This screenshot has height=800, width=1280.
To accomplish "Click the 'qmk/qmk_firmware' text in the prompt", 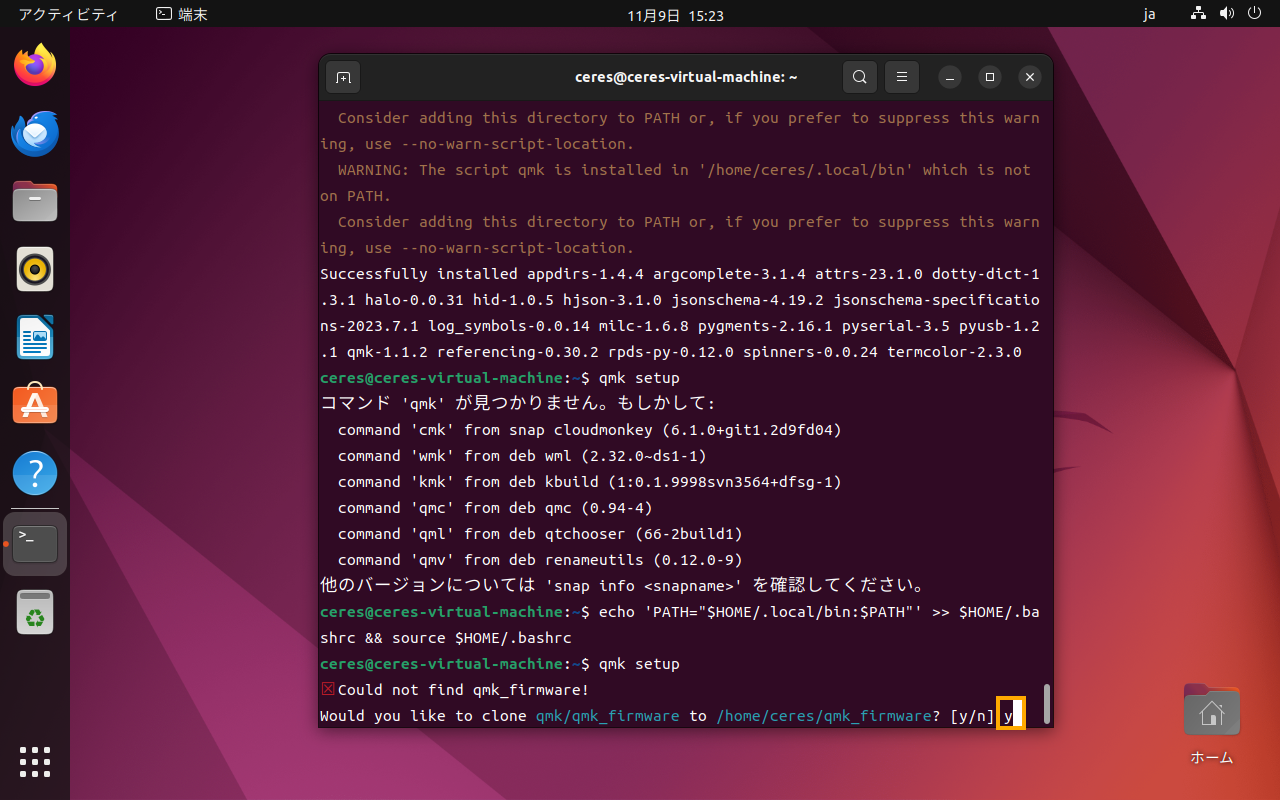I will click(607, 716).
